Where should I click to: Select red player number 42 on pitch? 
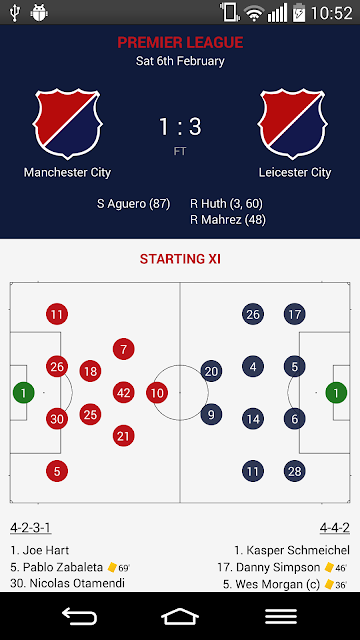[124, 393]
